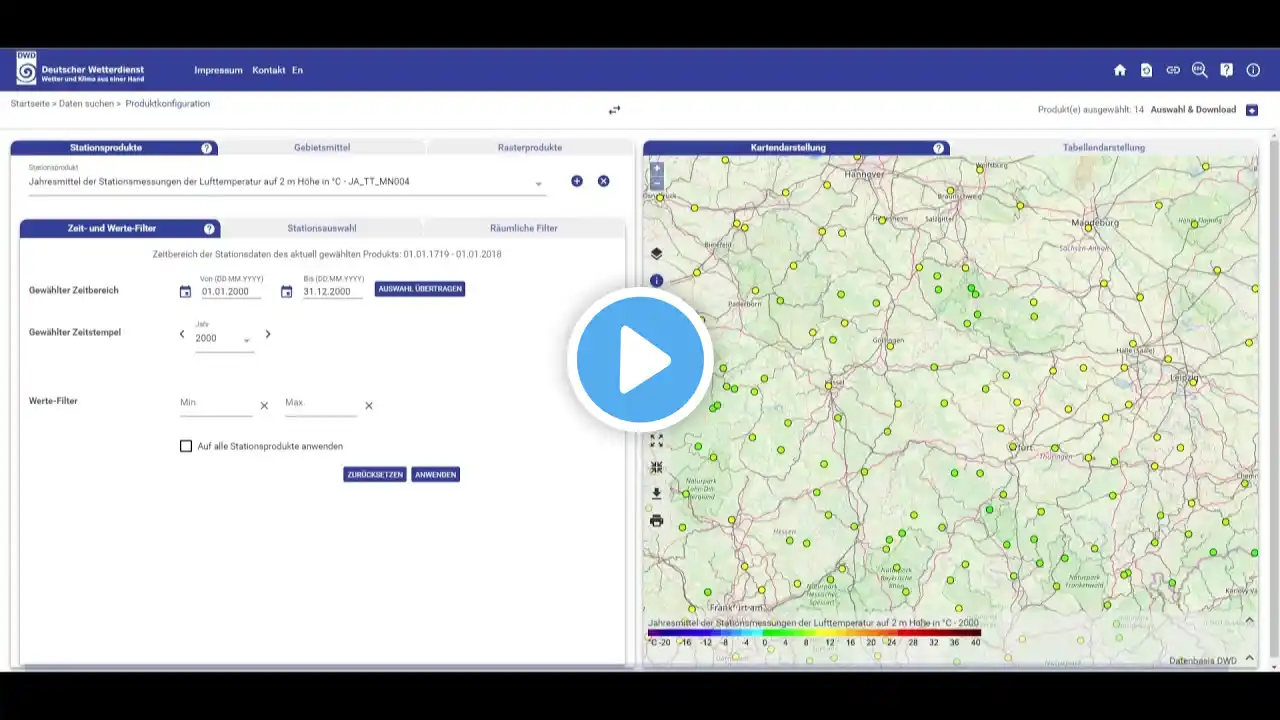Open the magnifier search icon in header
1280x720 pixels.
click(1200, 70)
